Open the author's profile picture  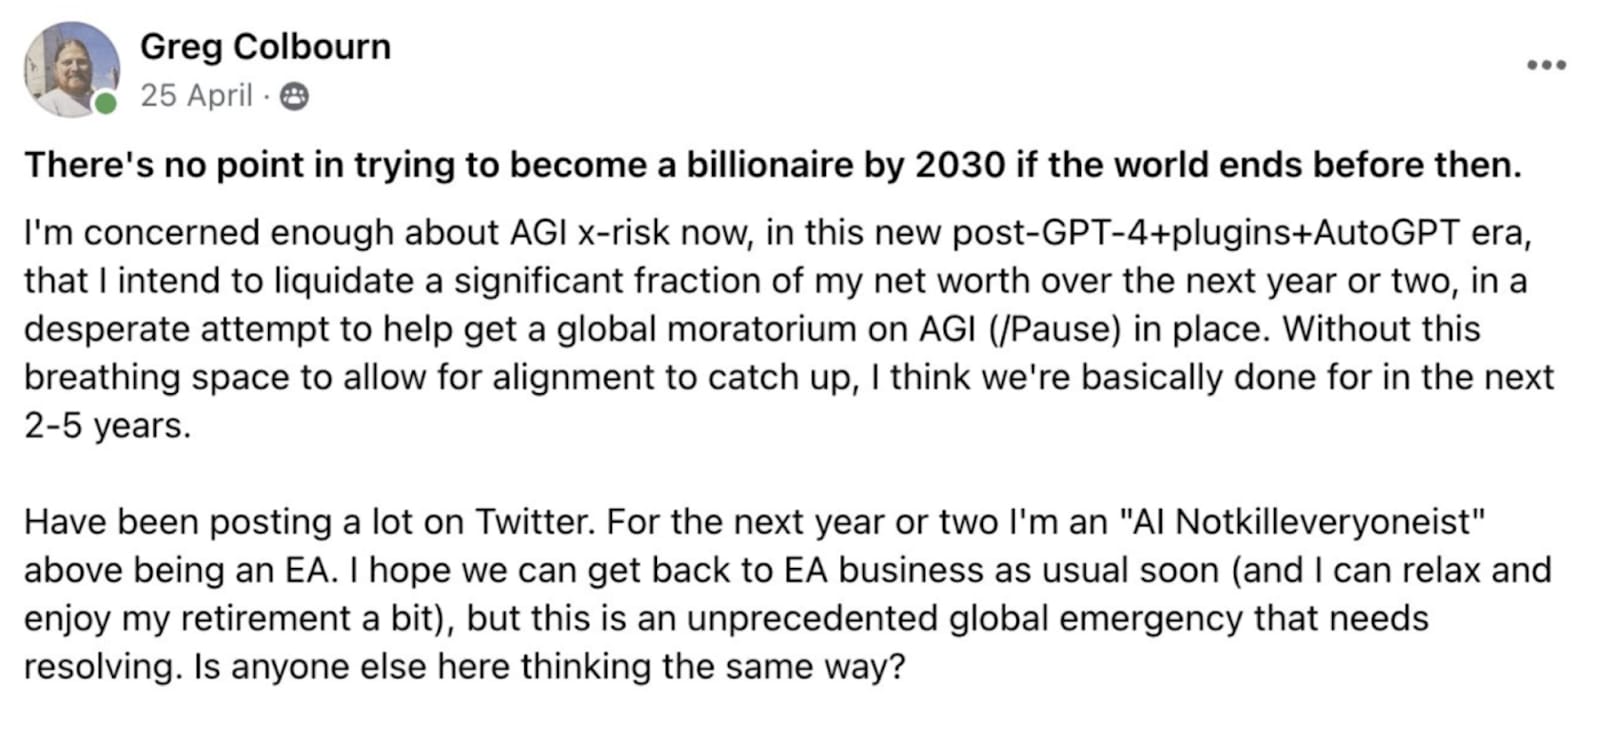point(70,69)
